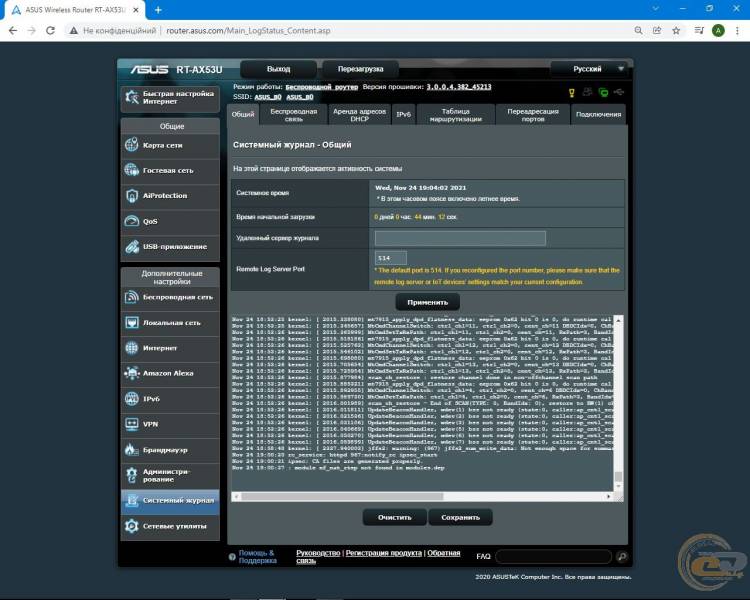Switch to the Общий log tab

click(243, 114)
